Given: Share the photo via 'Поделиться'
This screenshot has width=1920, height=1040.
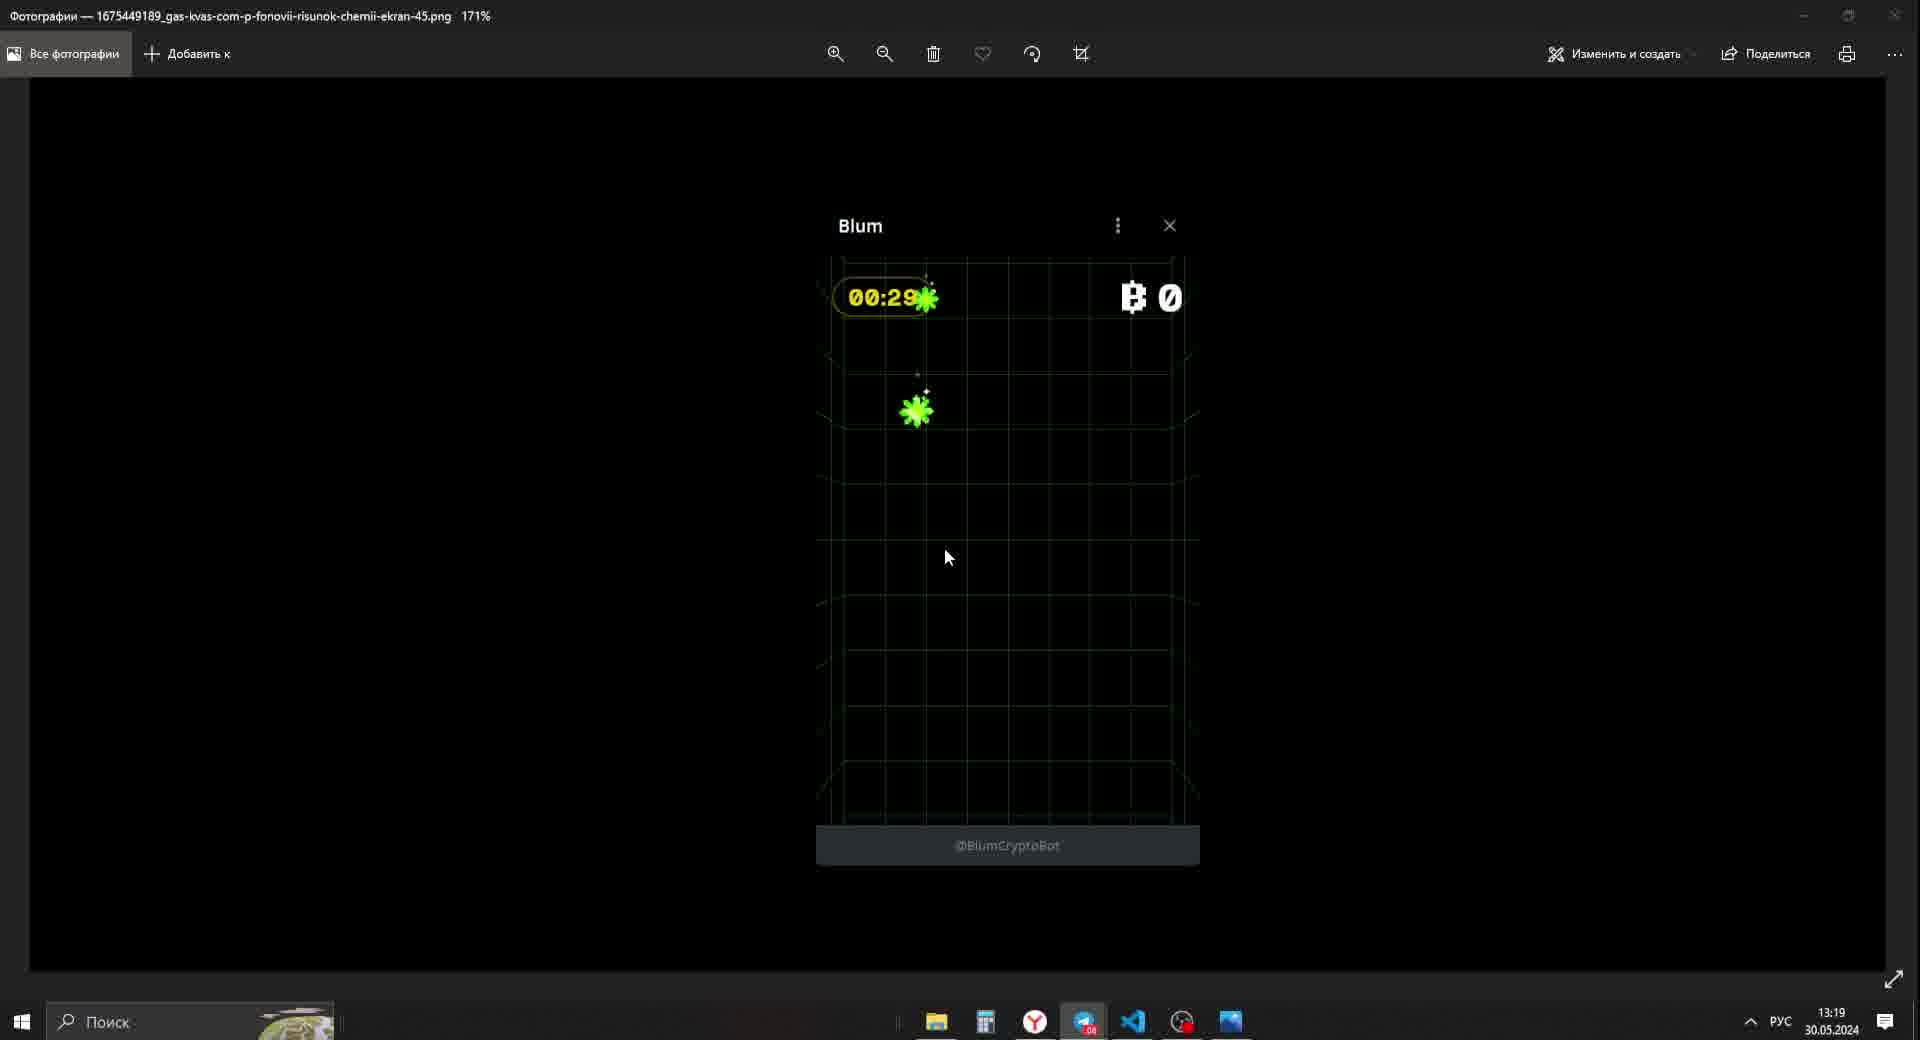Looking at the screenshot, I should [1766, 53].
